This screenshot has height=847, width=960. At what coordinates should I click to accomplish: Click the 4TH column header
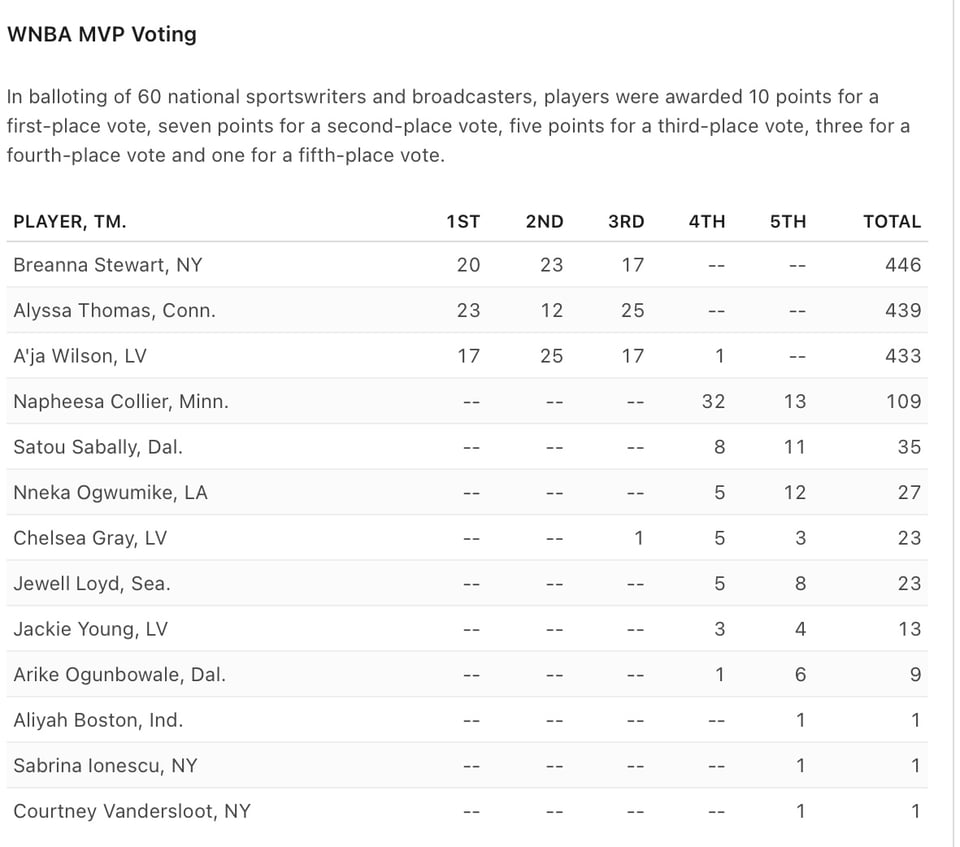pos(707,222)
